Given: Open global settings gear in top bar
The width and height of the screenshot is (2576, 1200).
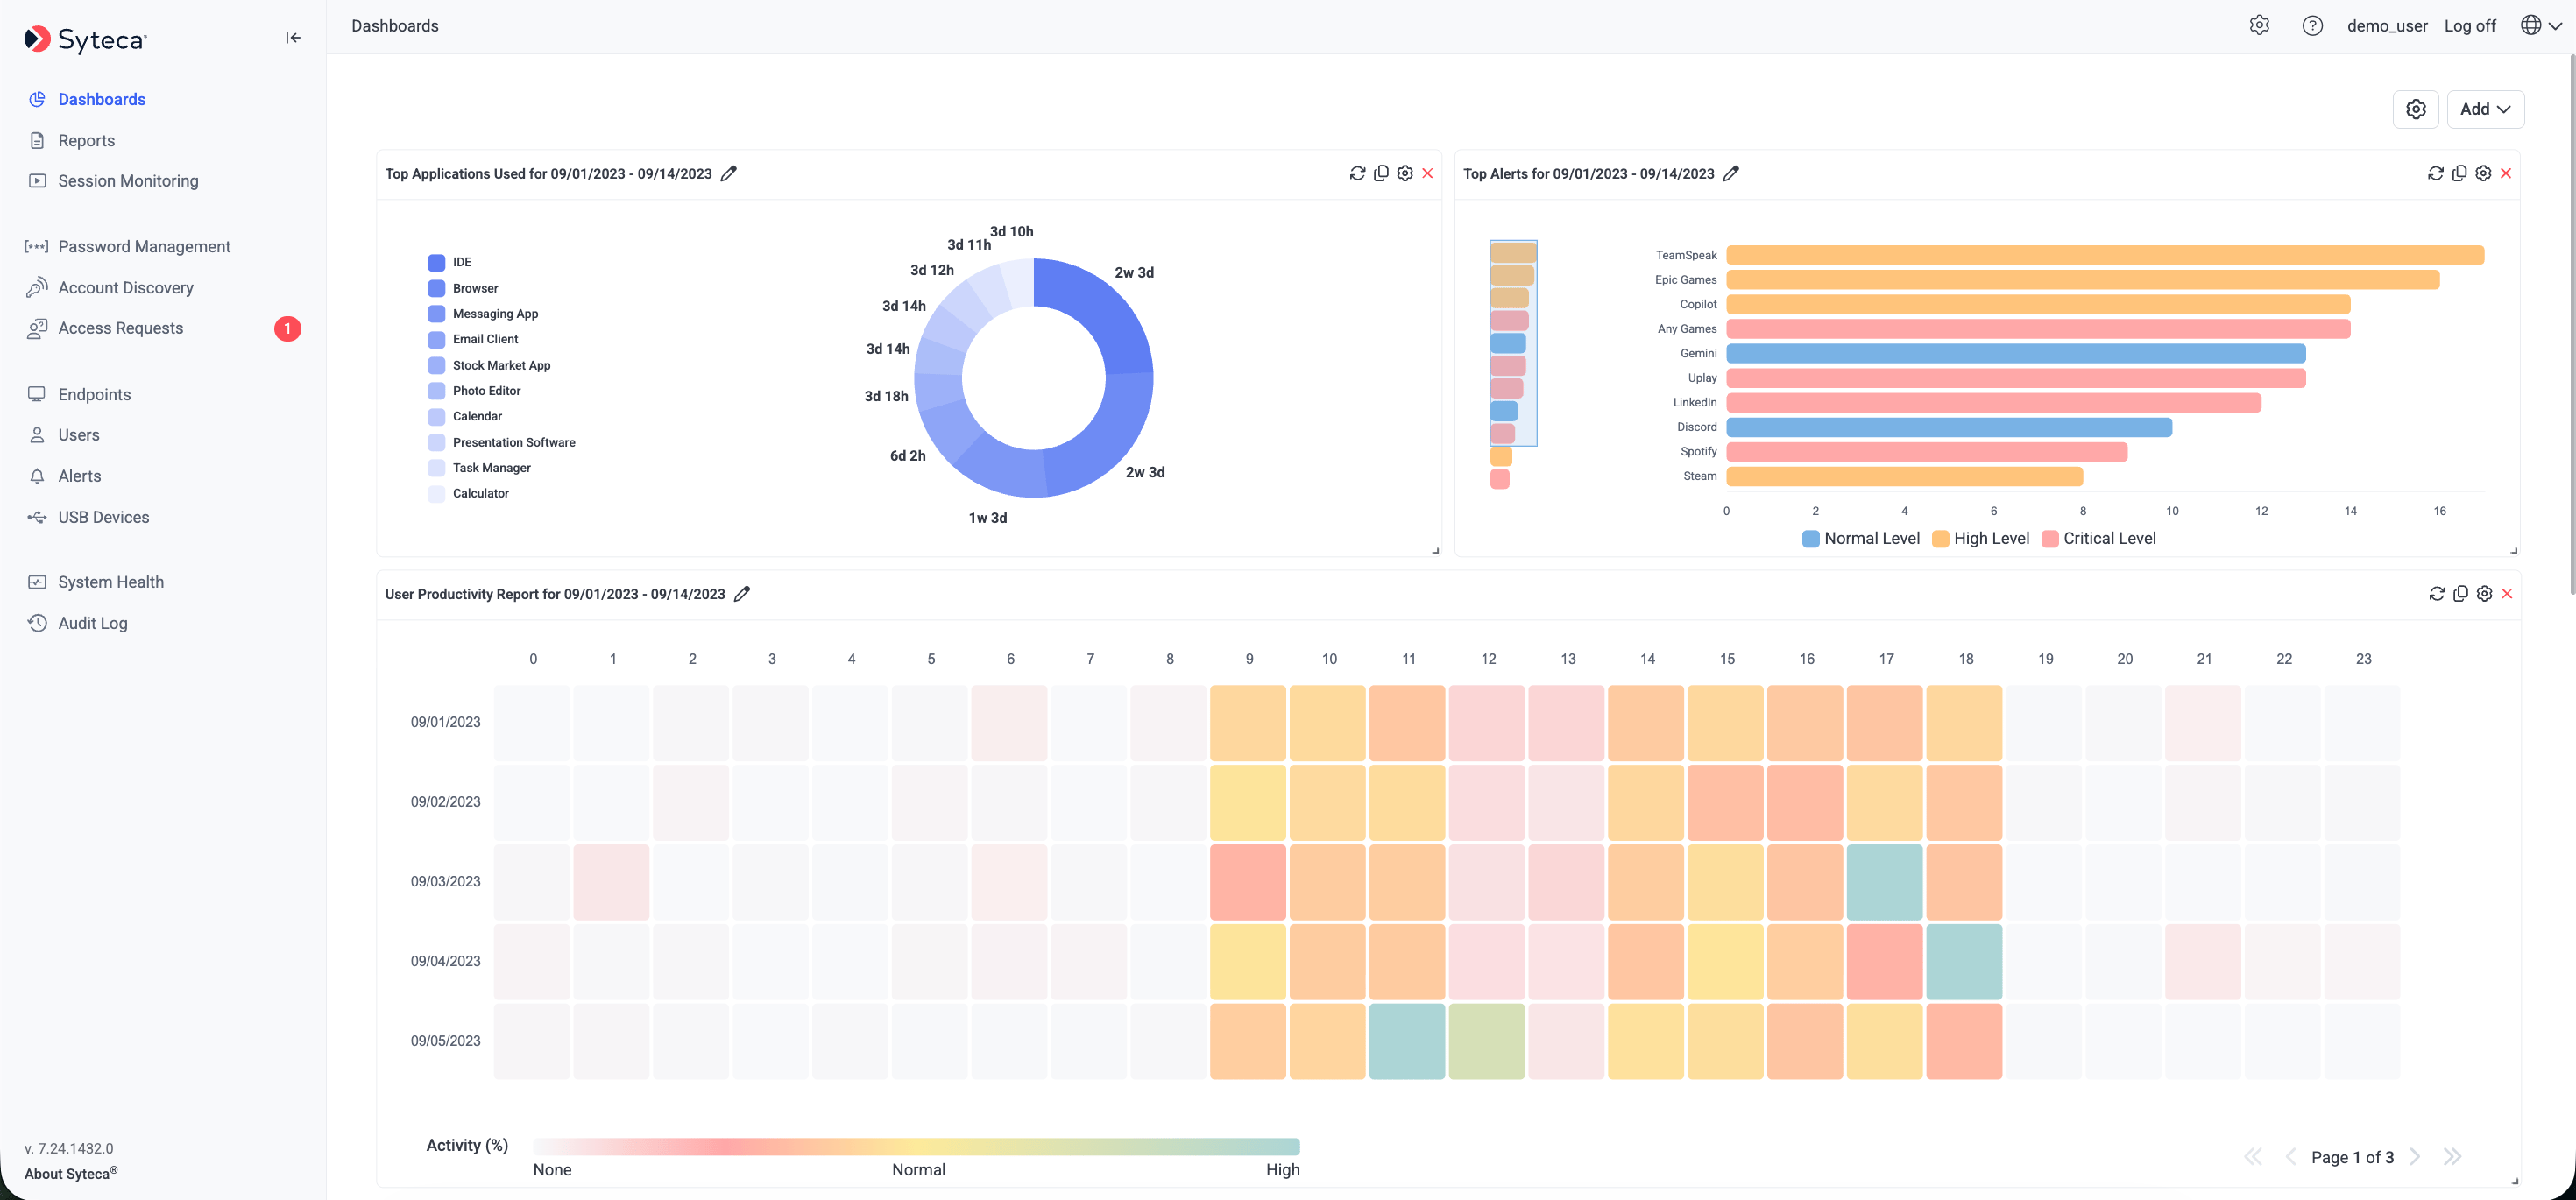Looking at the screenshot, I should (x=2259, y=26).
